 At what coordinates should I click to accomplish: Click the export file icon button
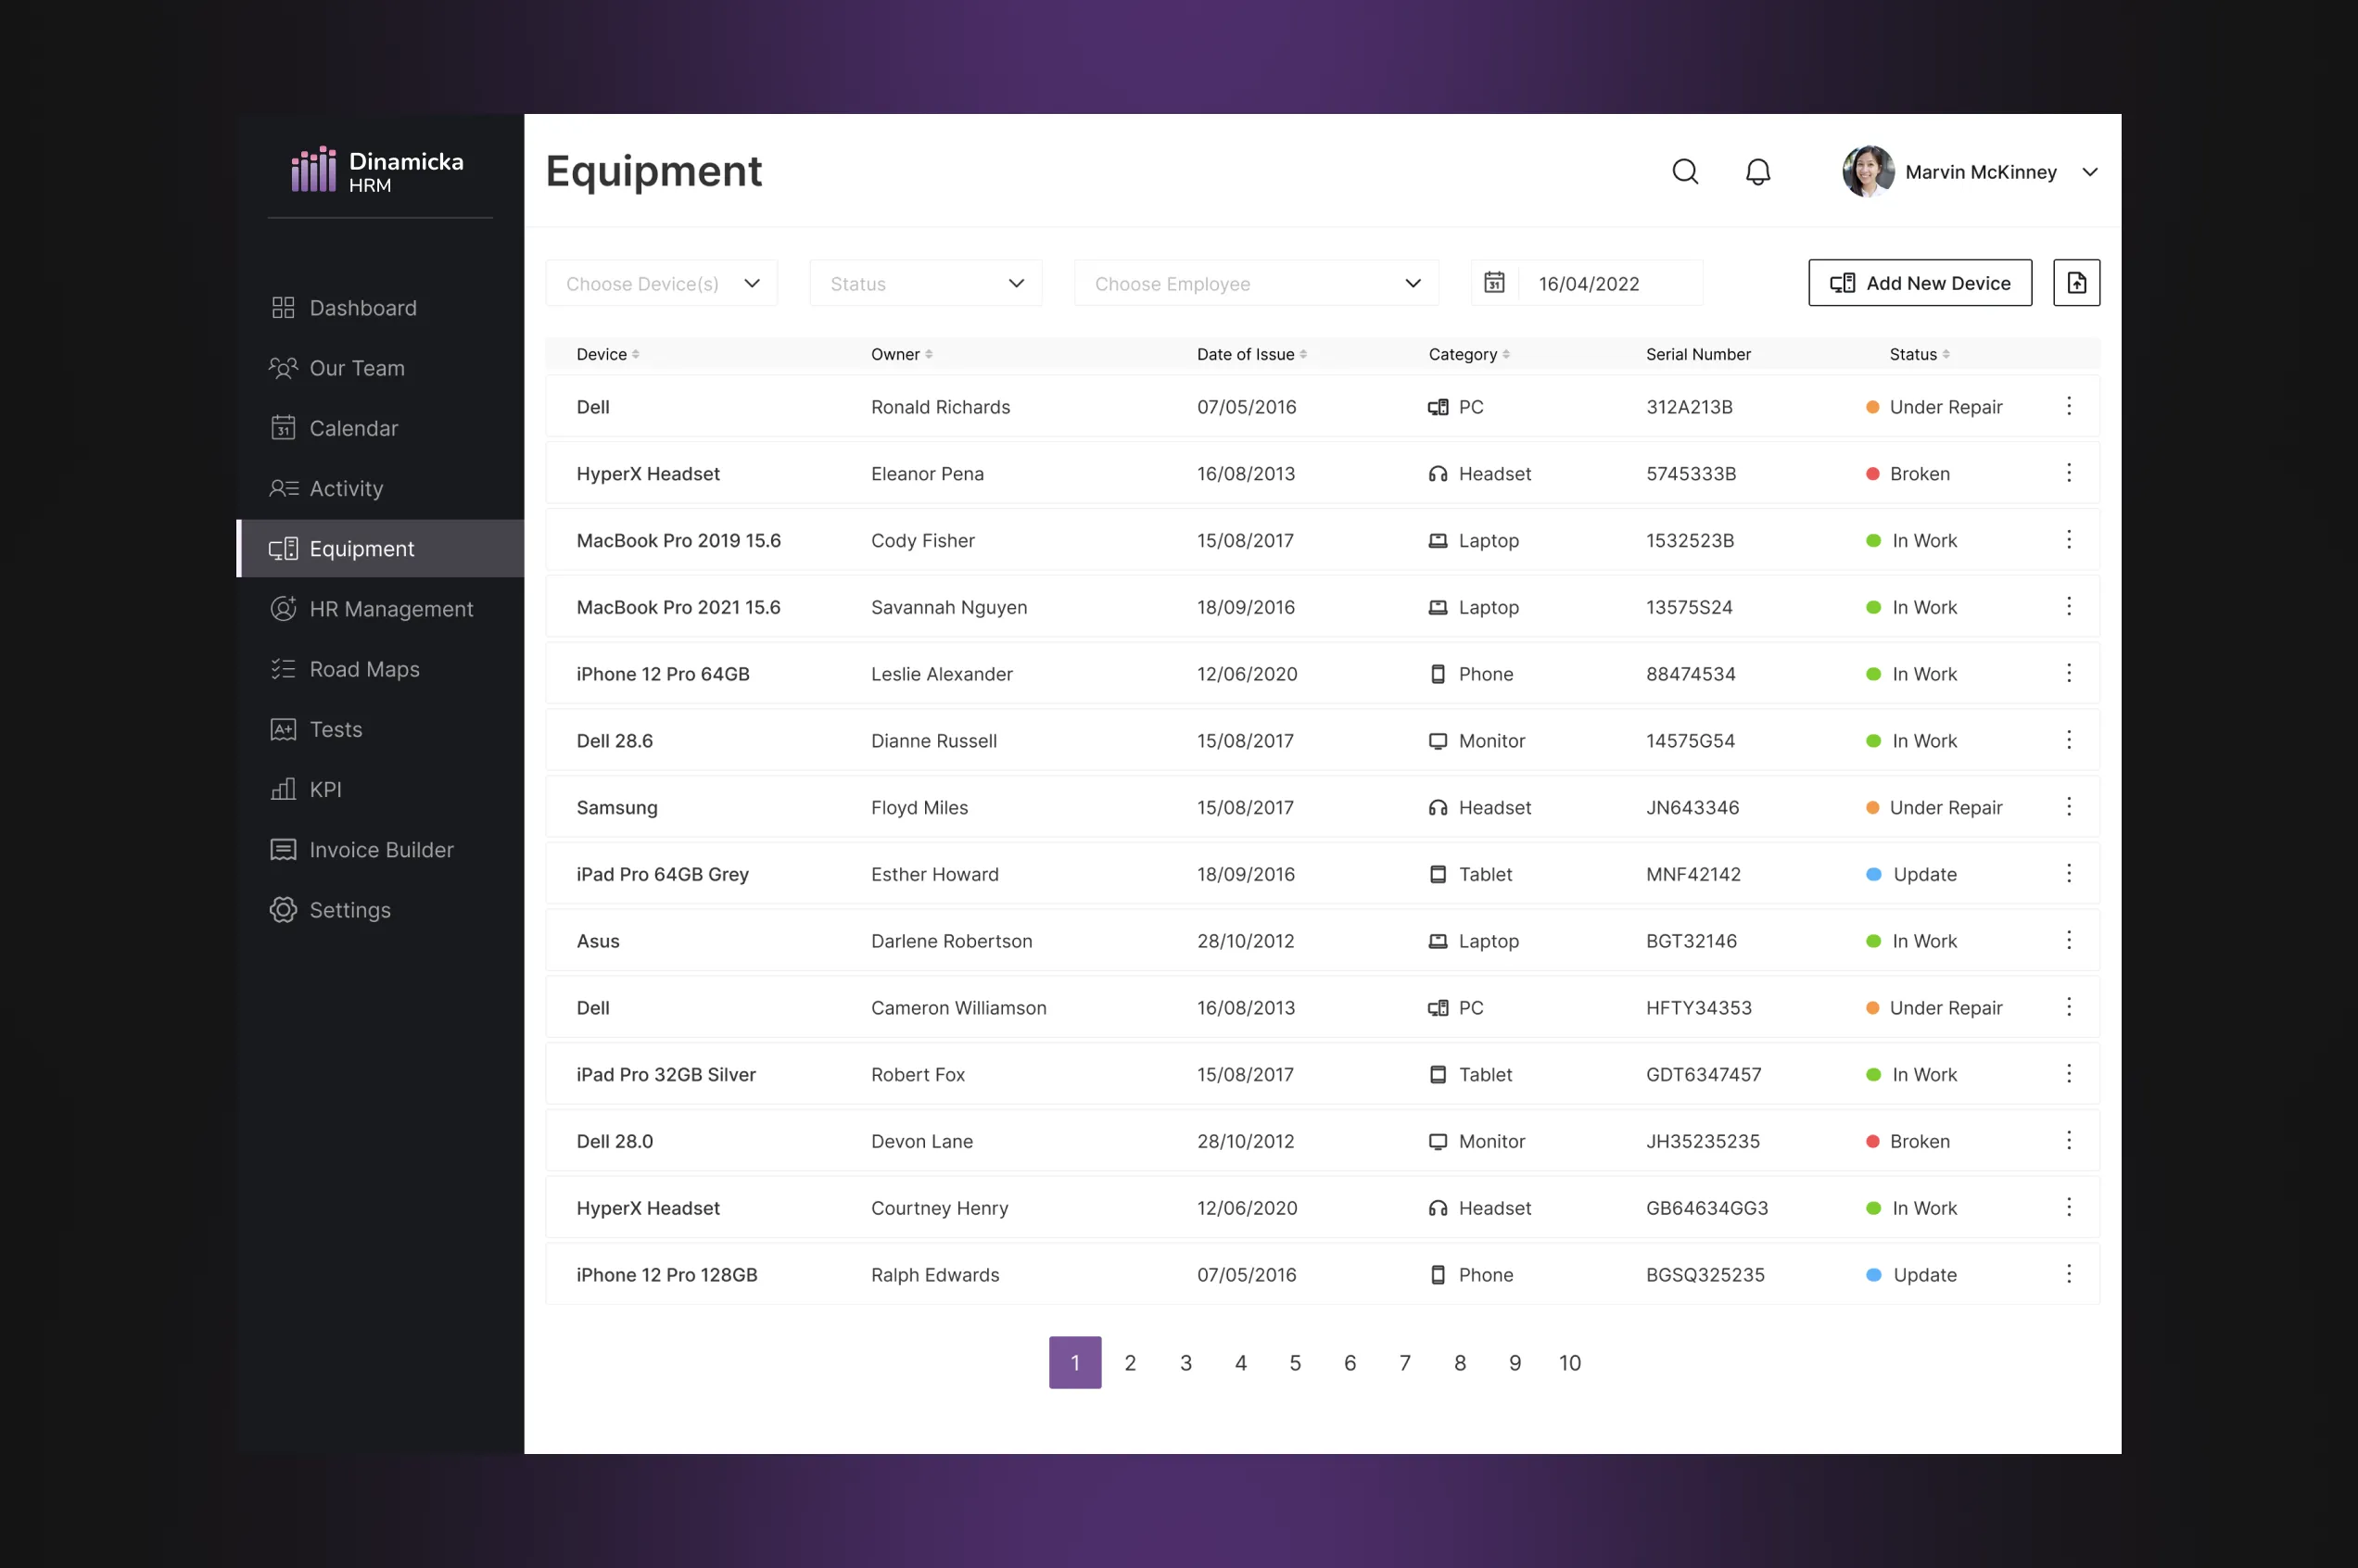click(2076, 283)
